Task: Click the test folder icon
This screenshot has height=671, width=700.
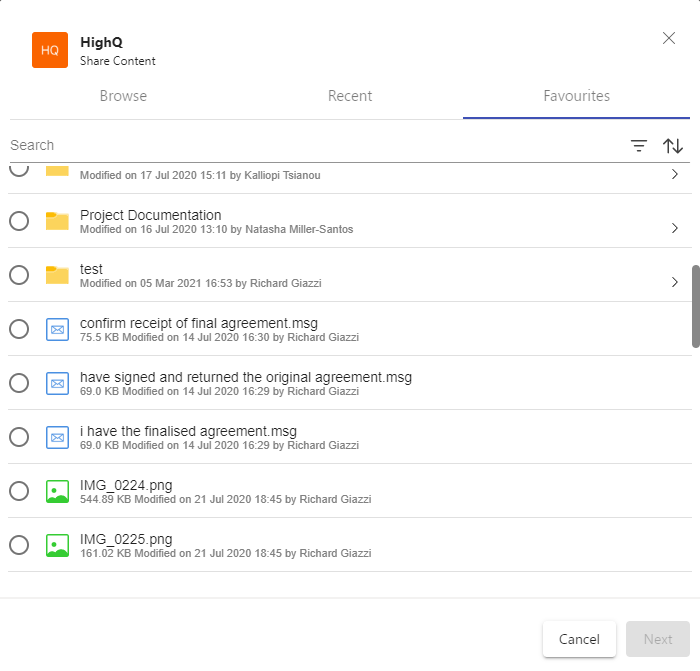Action: tap(57, 275)
